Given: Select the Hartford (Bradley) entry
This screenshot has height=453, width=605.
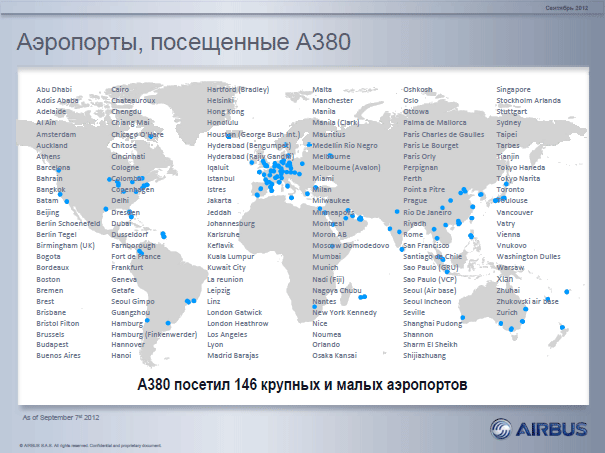Looking at the screenshot, I should tap(238, 89).
